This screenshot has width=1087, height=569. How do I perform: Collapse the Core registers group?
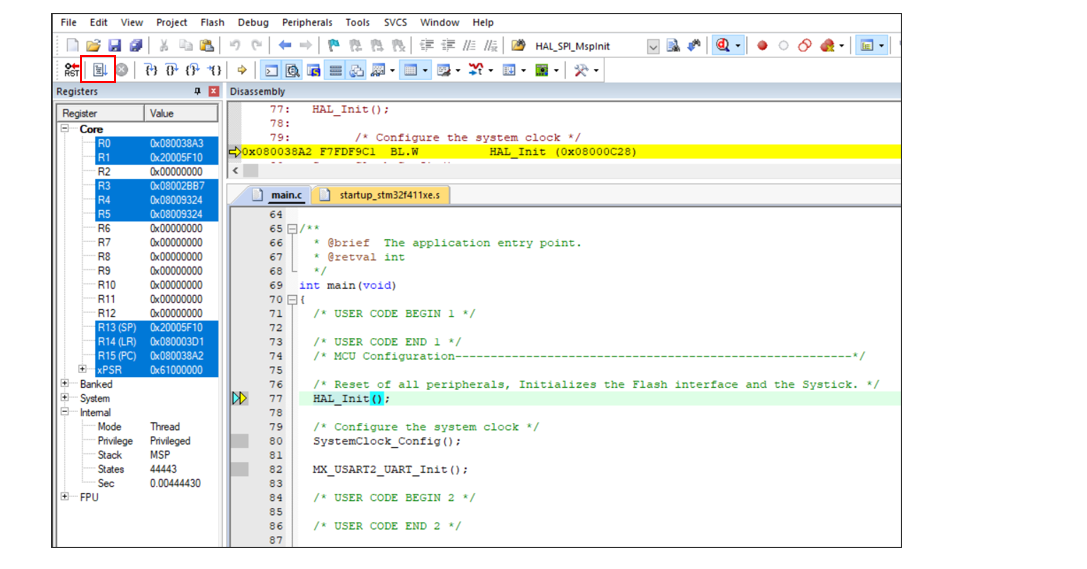65,129
